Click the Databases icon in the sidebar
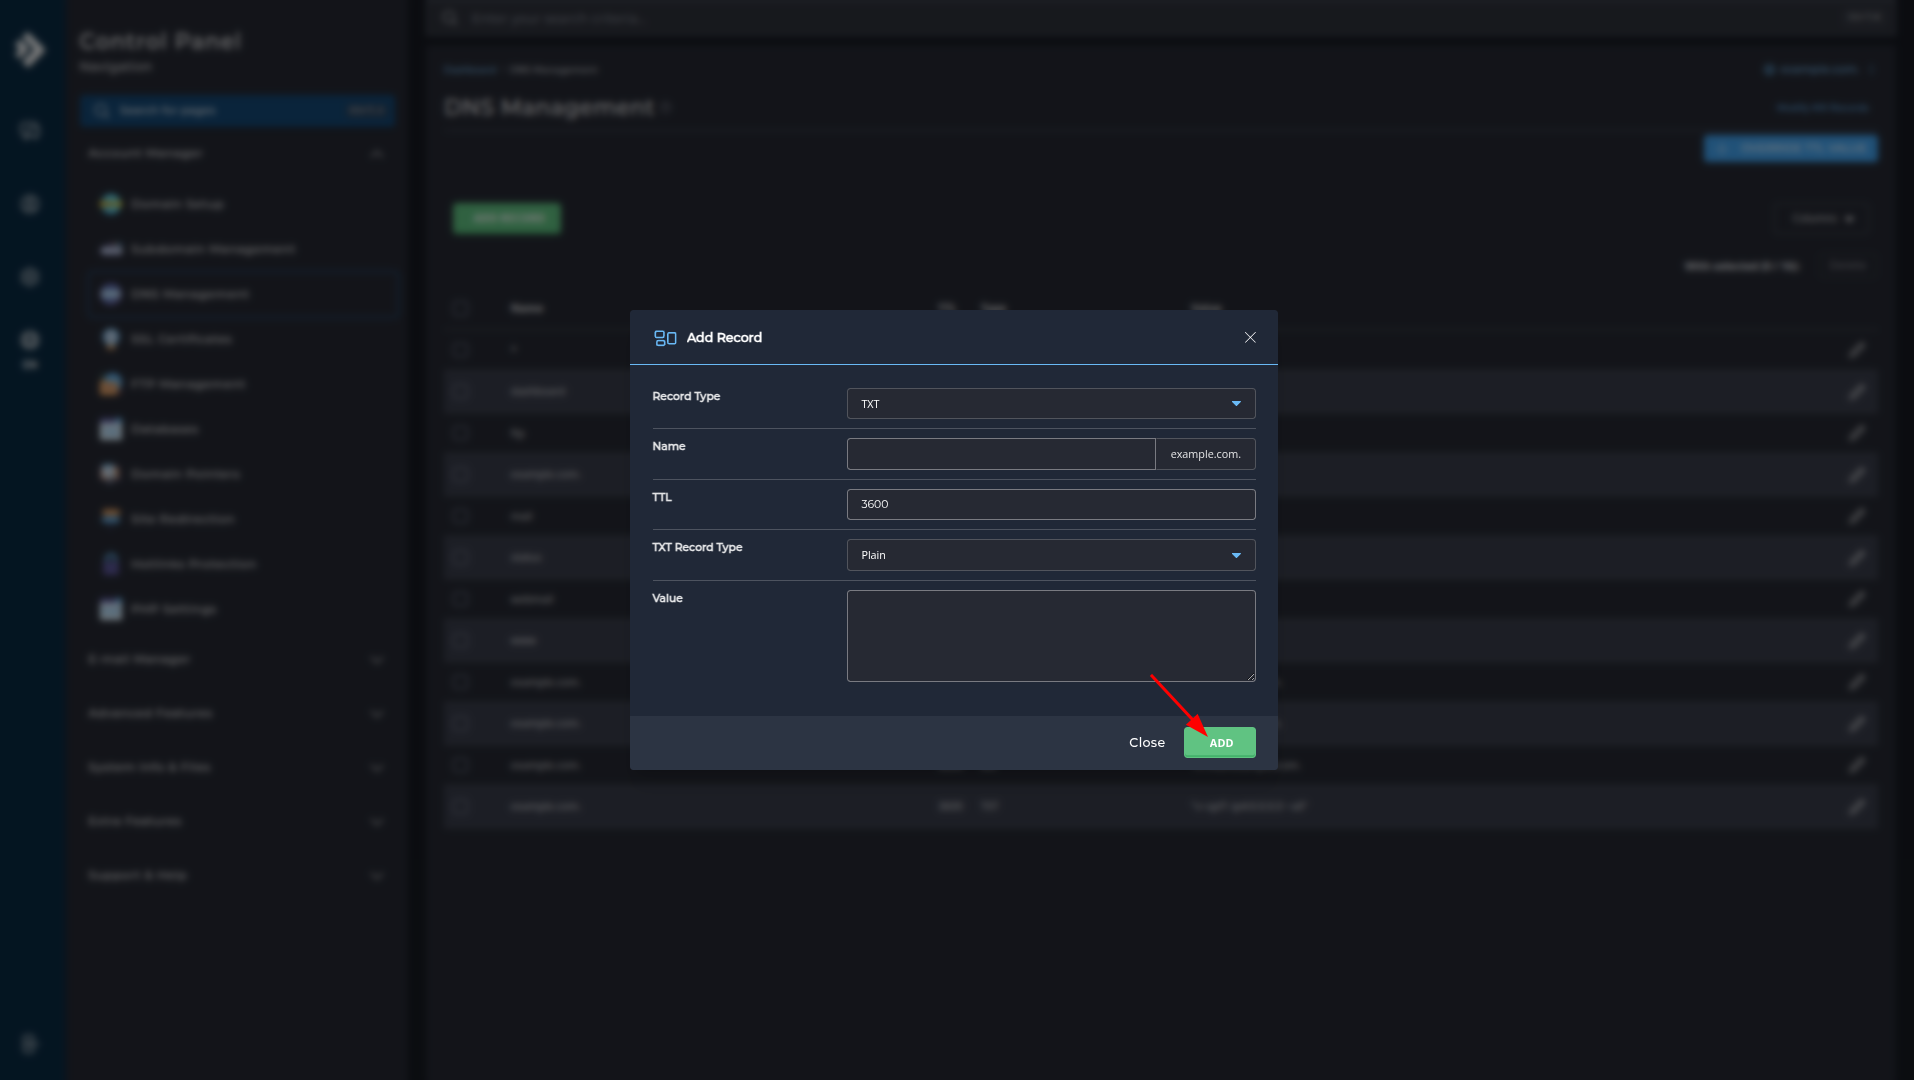This screenshot has height=1080, width=1914. [x=110, y=429]
